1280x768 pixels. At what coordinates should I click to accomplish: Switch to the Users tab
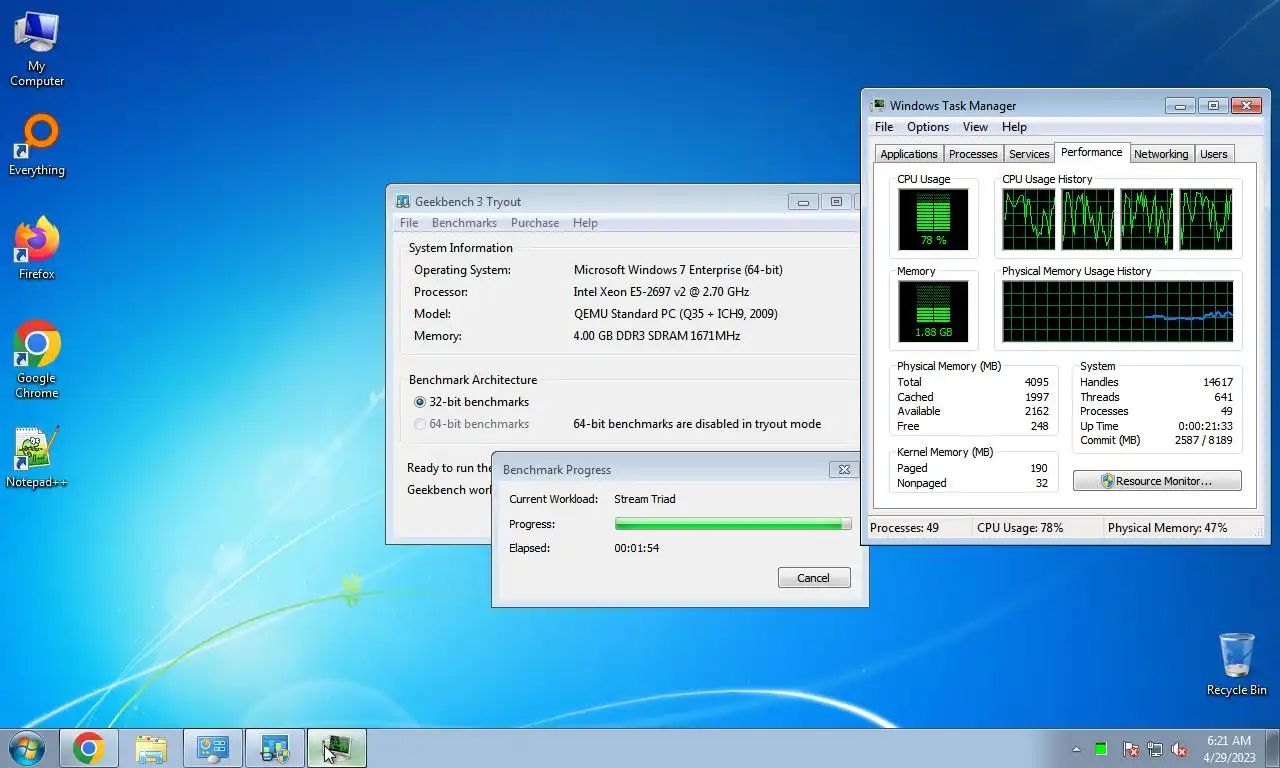tap(1214, 154)
